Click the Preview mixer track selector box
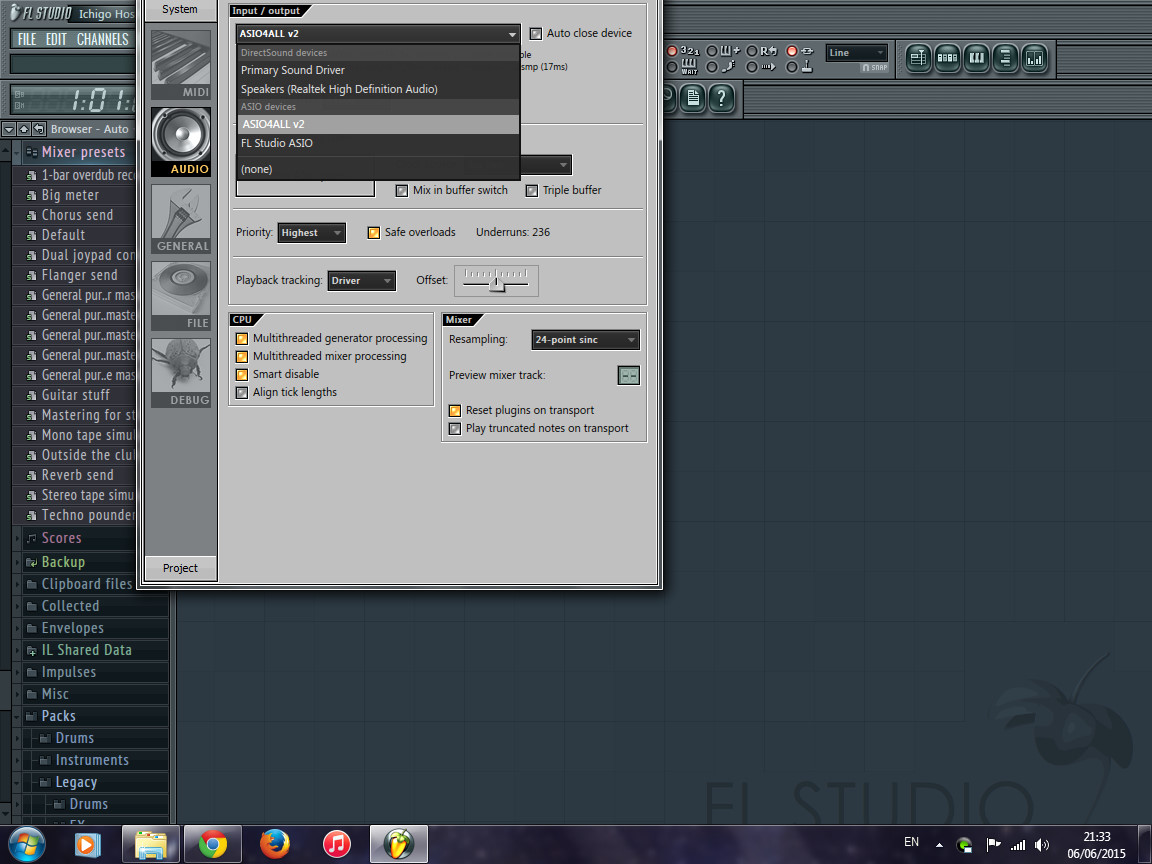 pyautogui.click(x=629, y=375)
